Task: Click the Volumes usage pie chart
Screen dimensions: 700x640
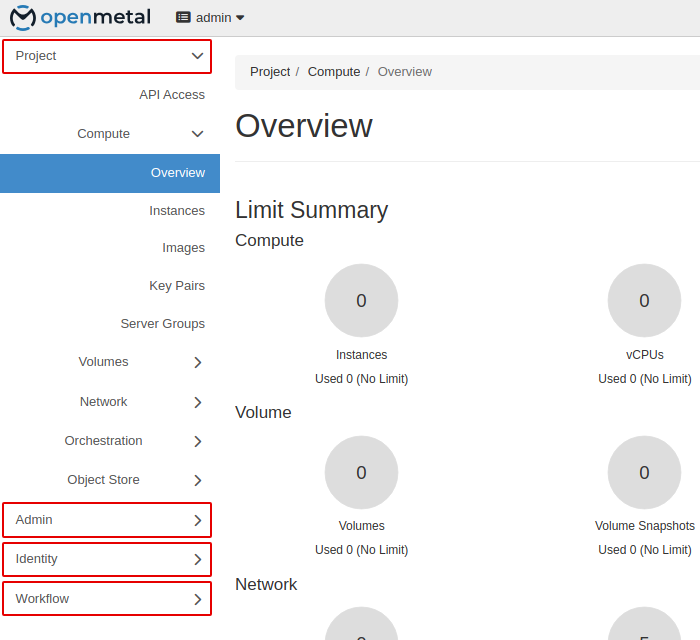Action: coord(361,473)
